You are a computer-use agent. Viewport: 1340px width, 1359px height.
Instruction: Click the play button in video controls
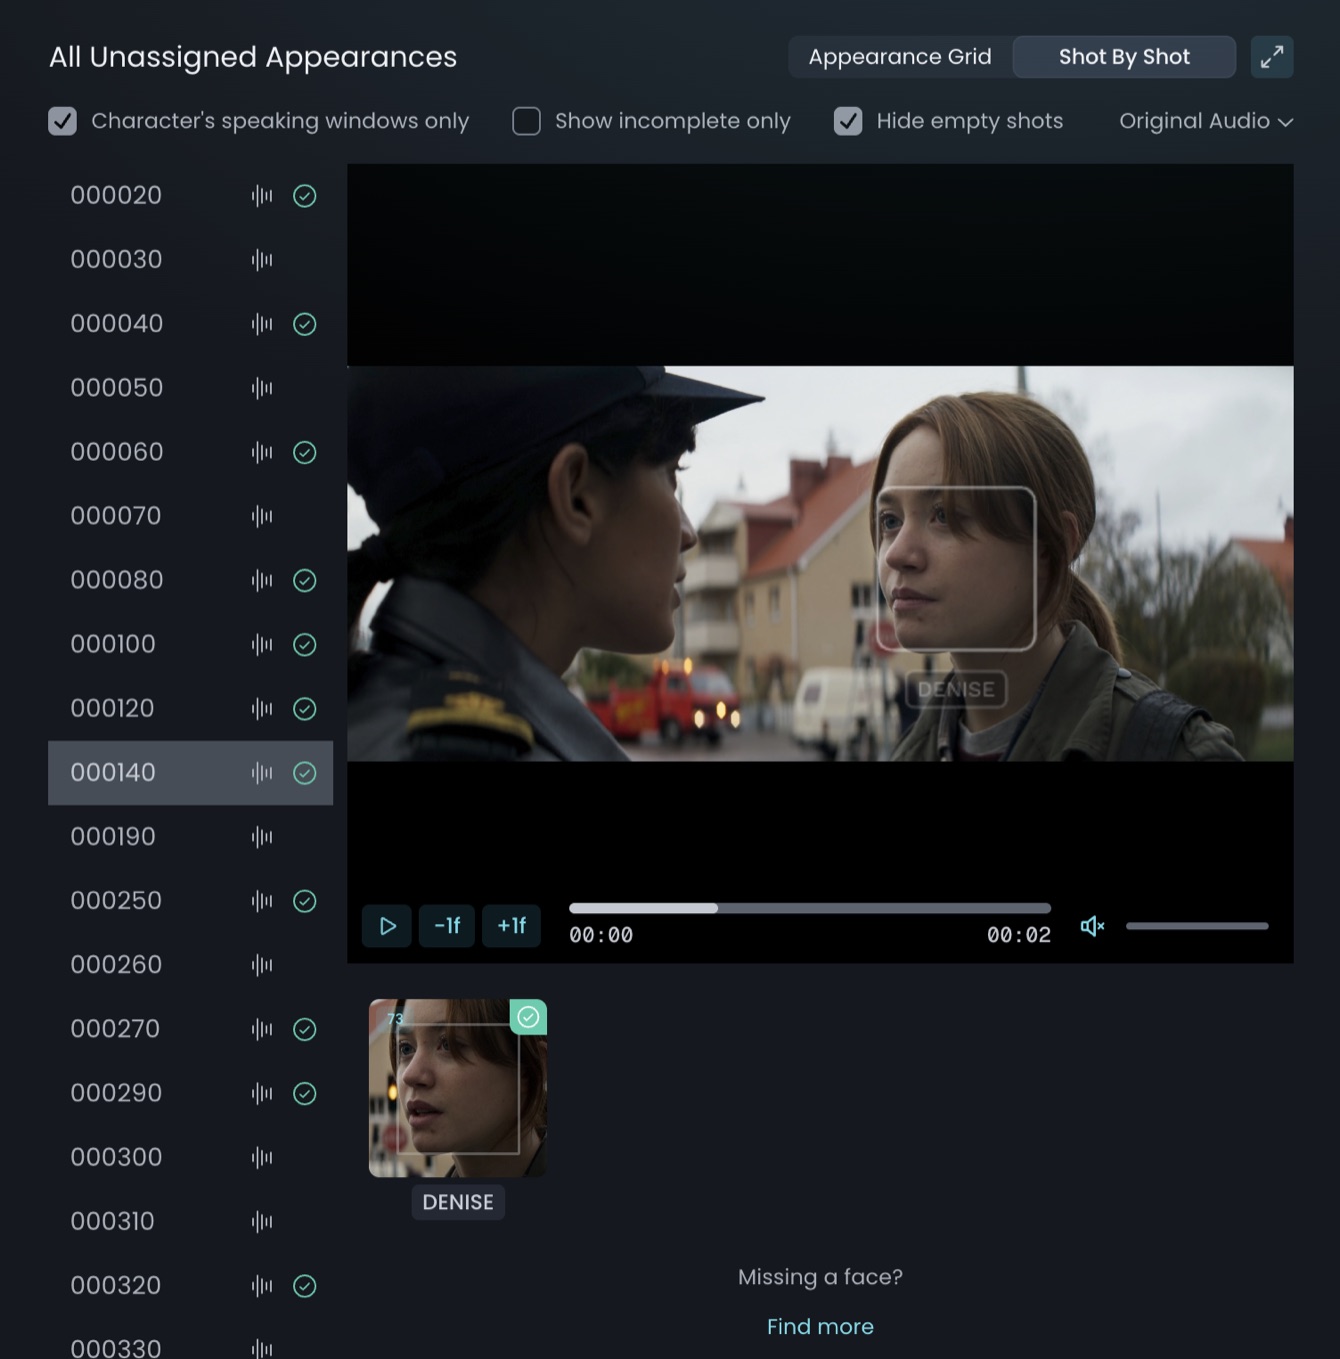[x=387, y=926]
